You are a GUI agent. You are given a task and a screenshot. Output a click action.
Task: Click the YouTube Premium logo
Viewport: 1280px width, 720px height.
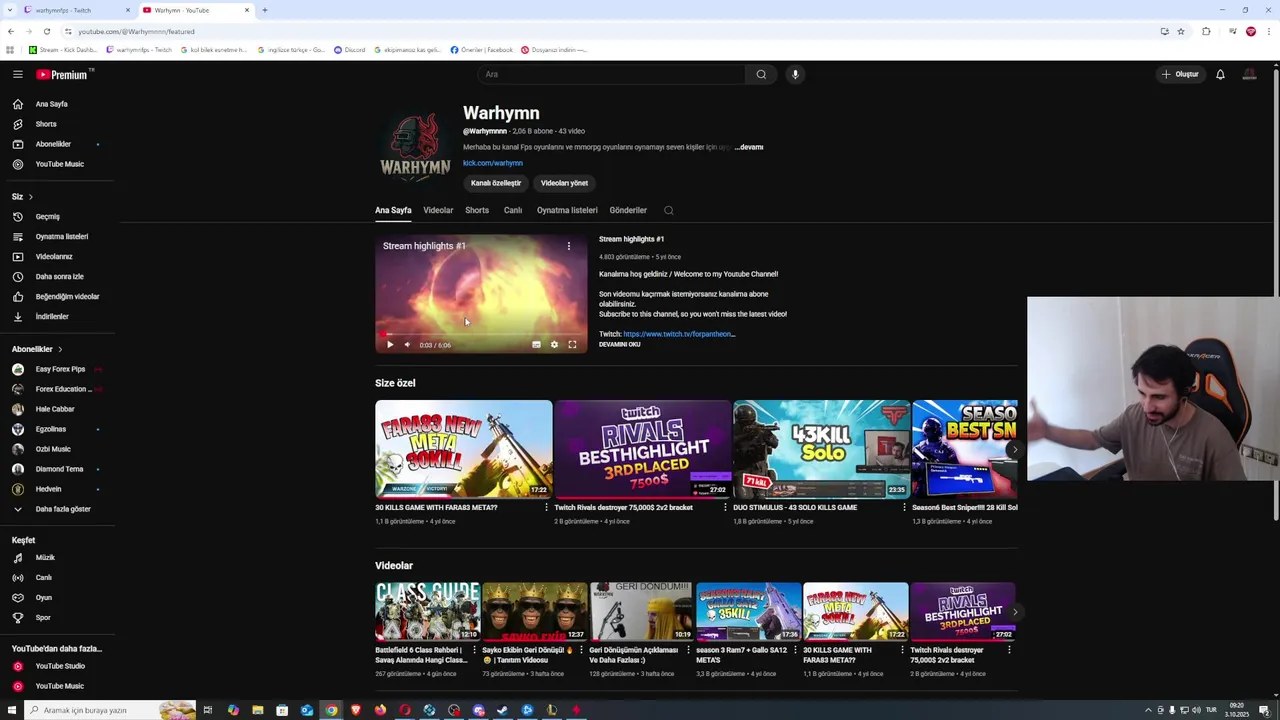click(x=63, y=74)
